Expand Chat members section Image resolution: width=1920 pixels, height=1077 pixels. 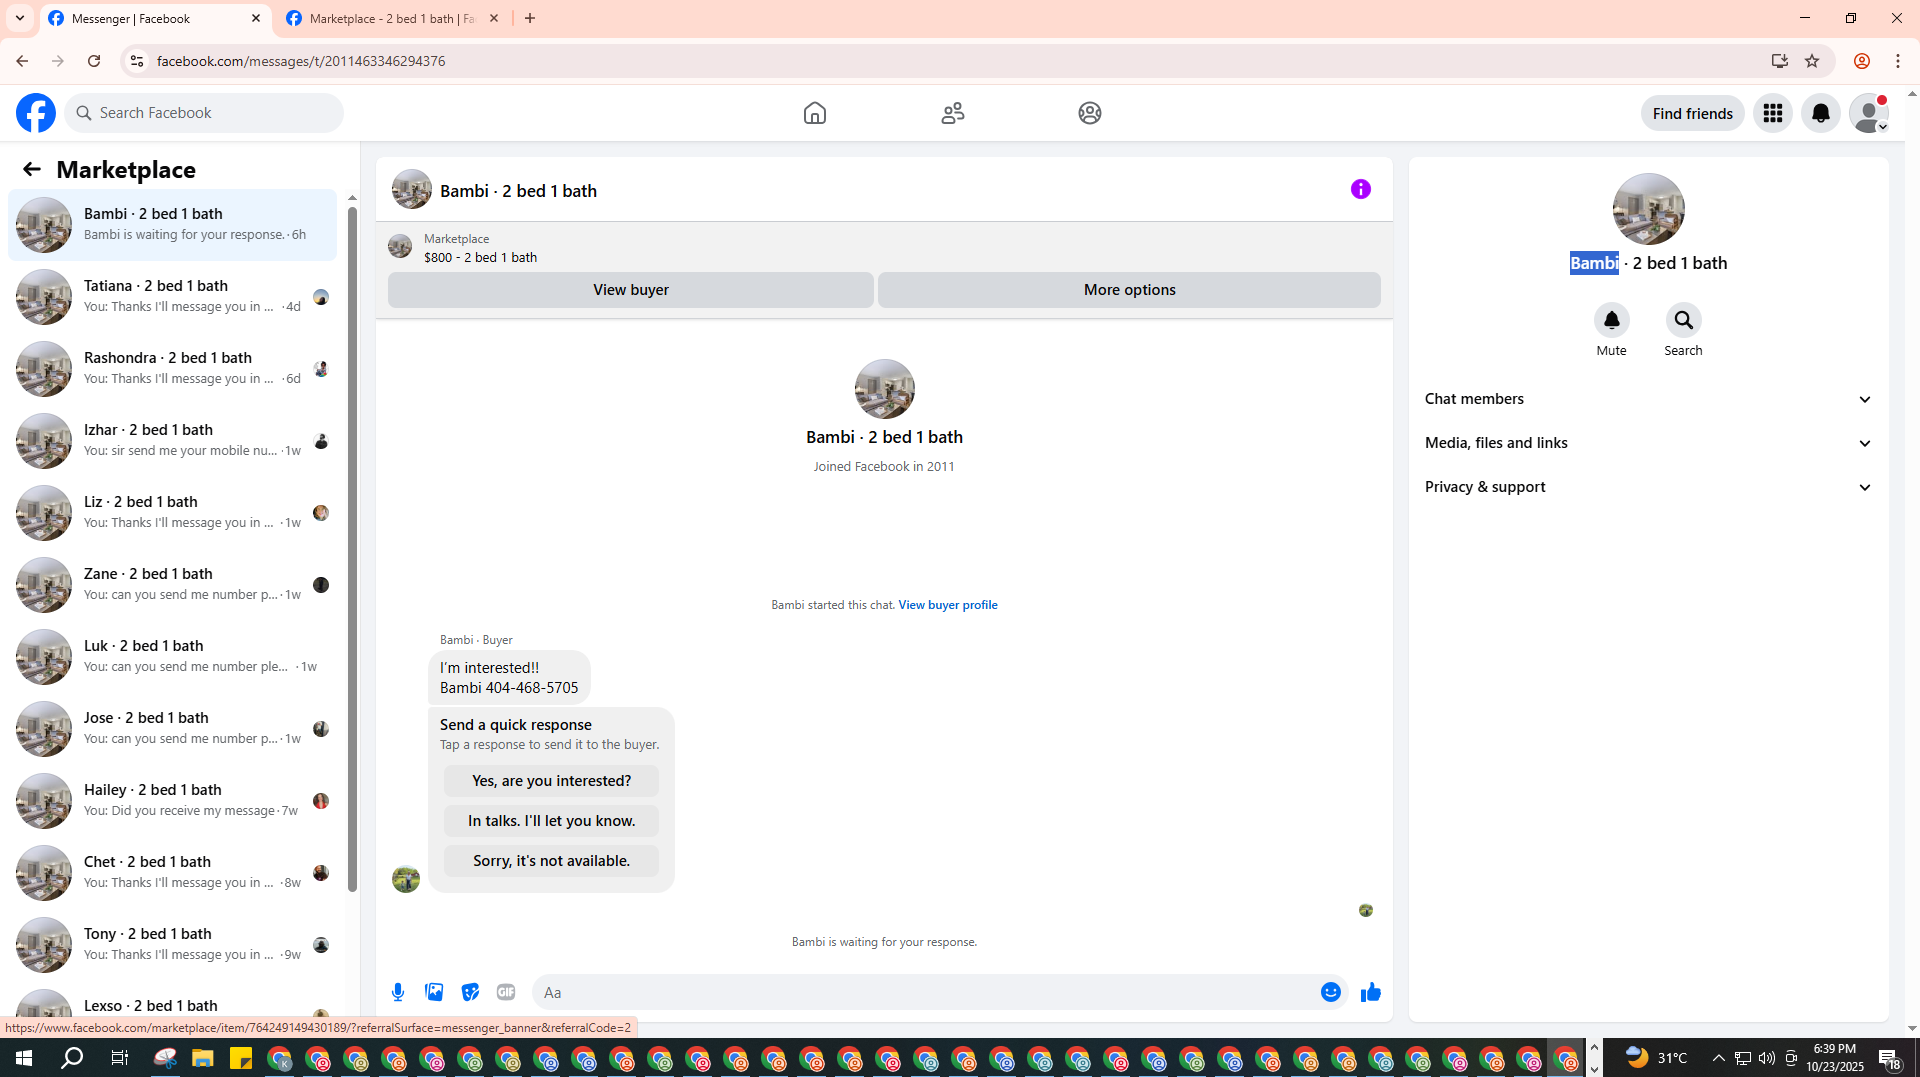pos(1648,399)
